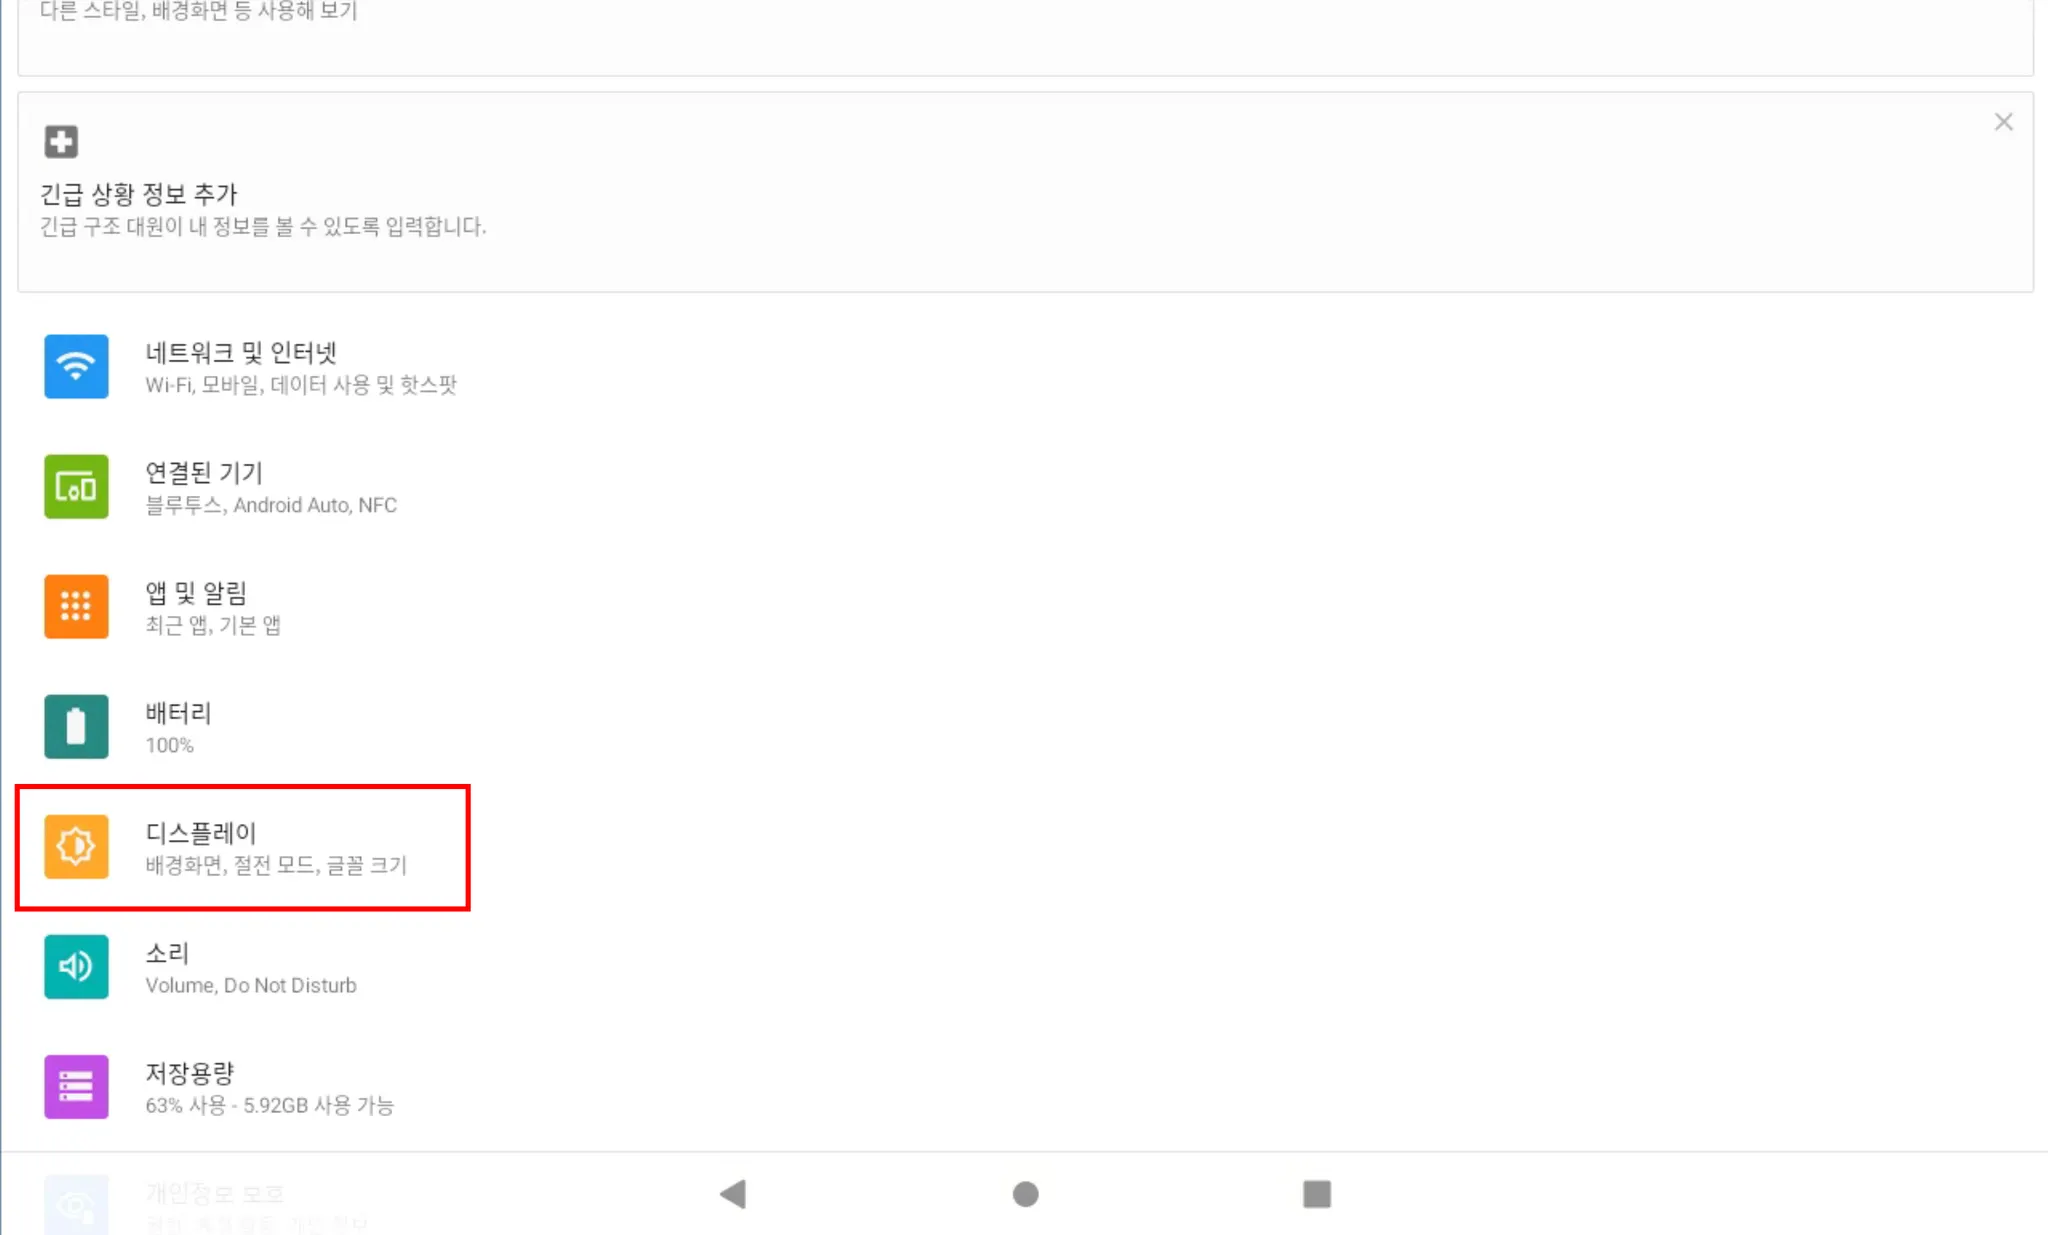
Task: Tap the teal sound speaker icon
Action: (76, 966)
